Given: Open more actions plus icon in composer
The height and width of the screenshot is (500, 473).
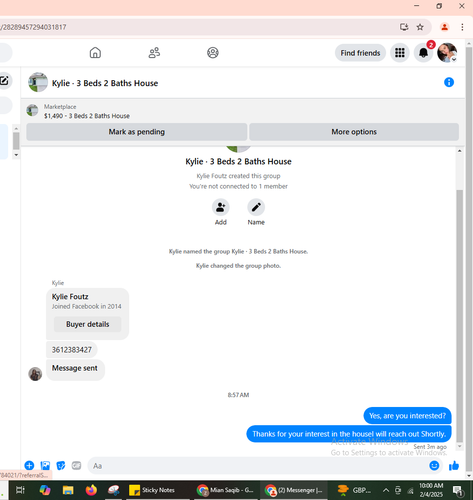Looking at the screenshot, I should tap(29, 466).
